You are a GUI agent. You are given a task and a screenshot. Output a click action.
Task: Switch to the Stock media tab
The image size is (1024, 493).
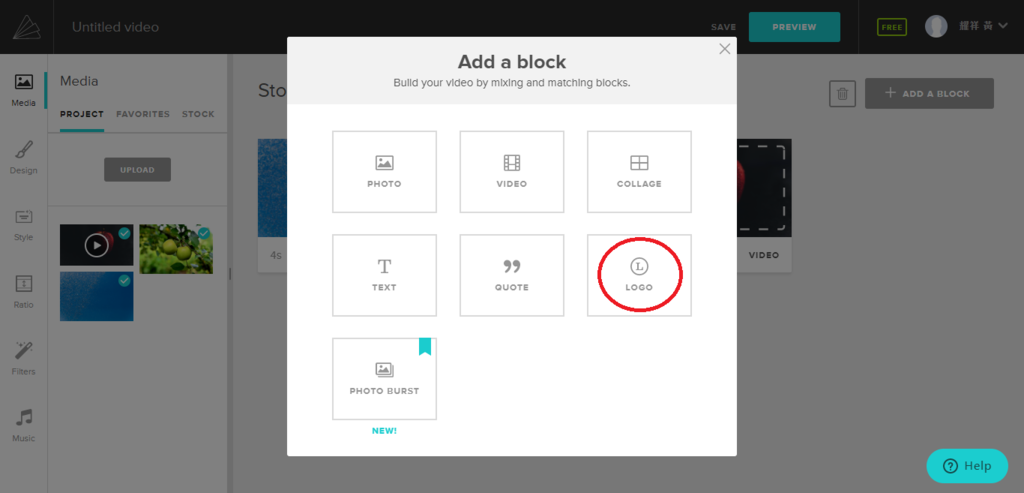click(198, 114)
